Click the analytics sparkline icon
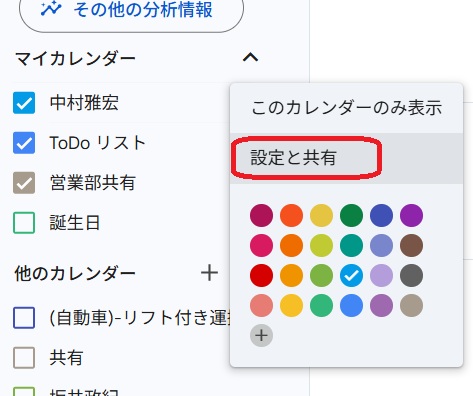This screenshot has height=396, width=473. point(51,9)
